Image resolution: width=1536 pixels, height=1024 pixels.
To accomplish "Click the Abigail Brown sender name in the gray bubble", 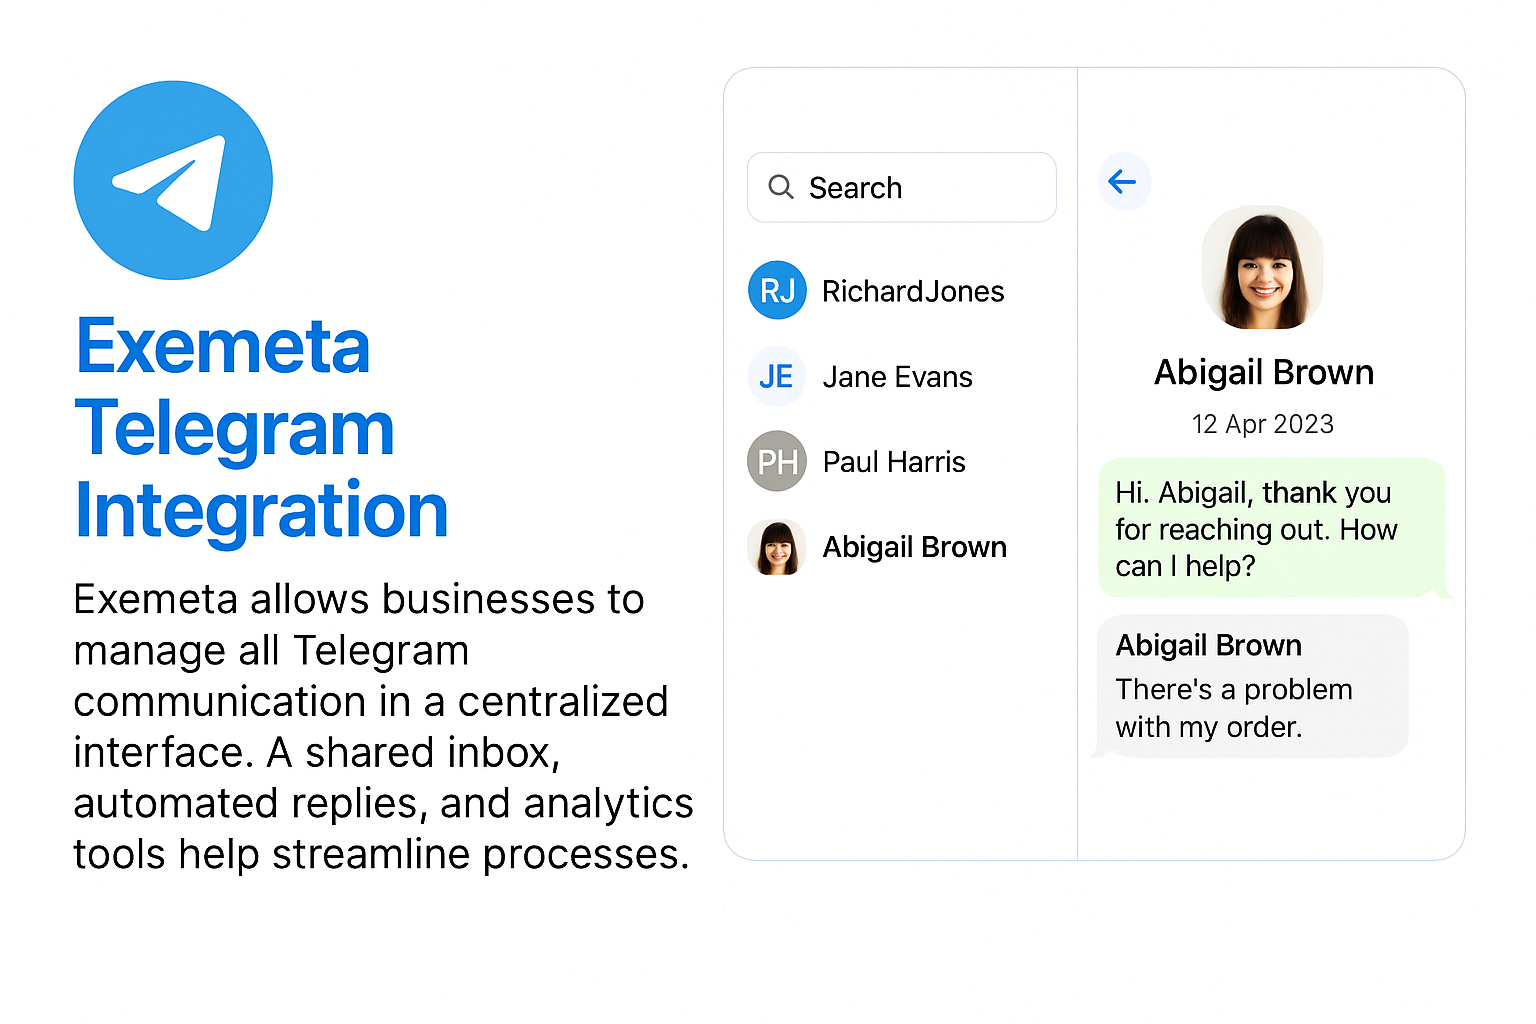I will click(1208, 645).
